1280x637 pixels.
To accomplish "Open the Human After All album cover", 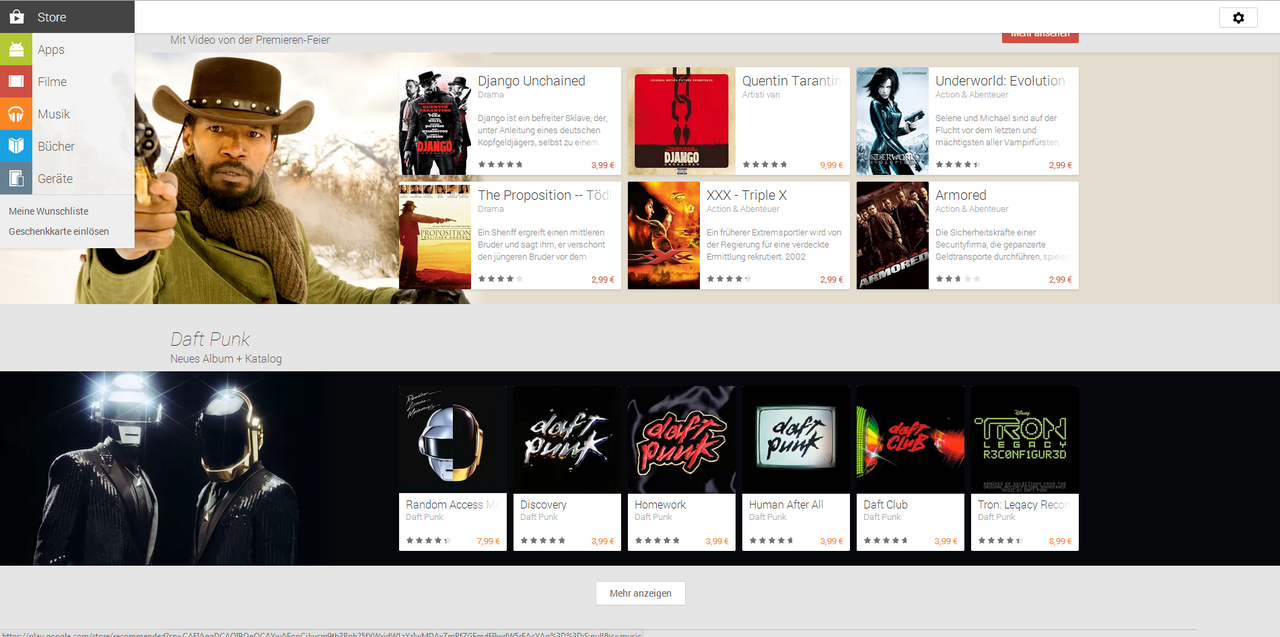I will (x=796, y=440).
